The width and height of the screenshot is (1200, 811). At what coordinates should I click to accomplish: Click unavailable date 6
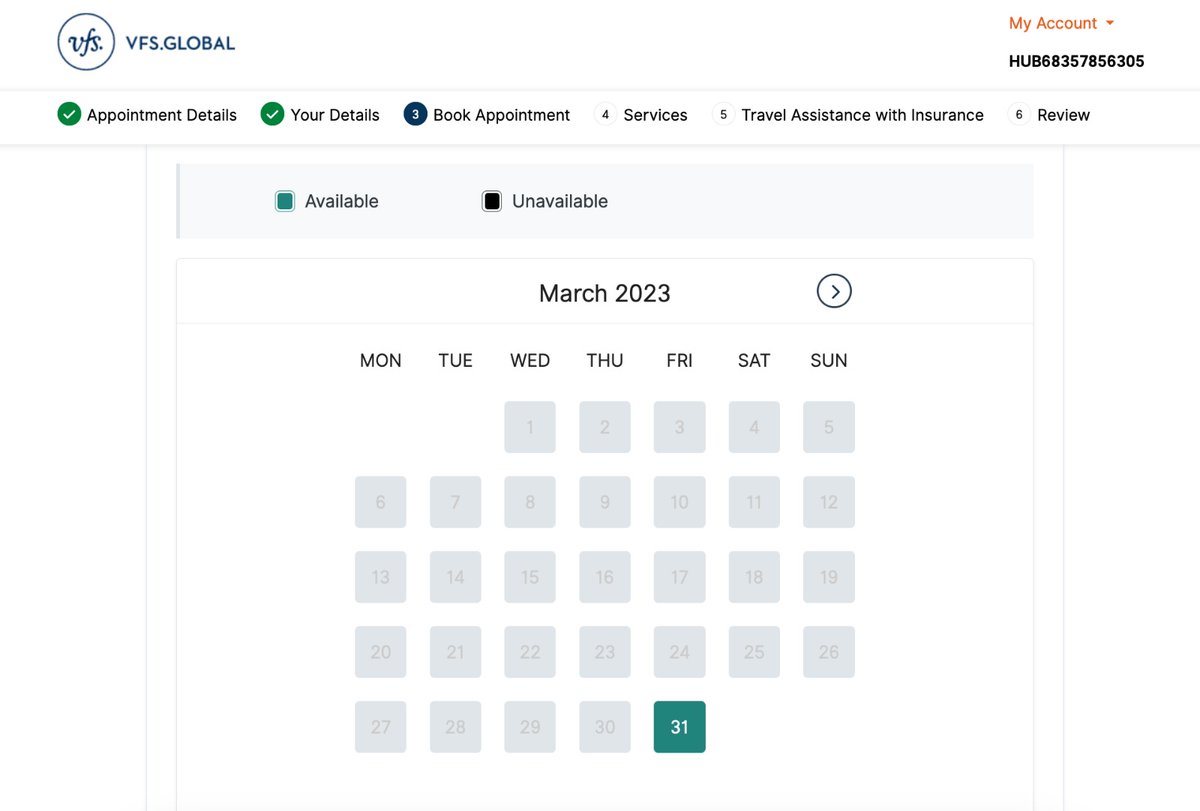coord(381,502)
